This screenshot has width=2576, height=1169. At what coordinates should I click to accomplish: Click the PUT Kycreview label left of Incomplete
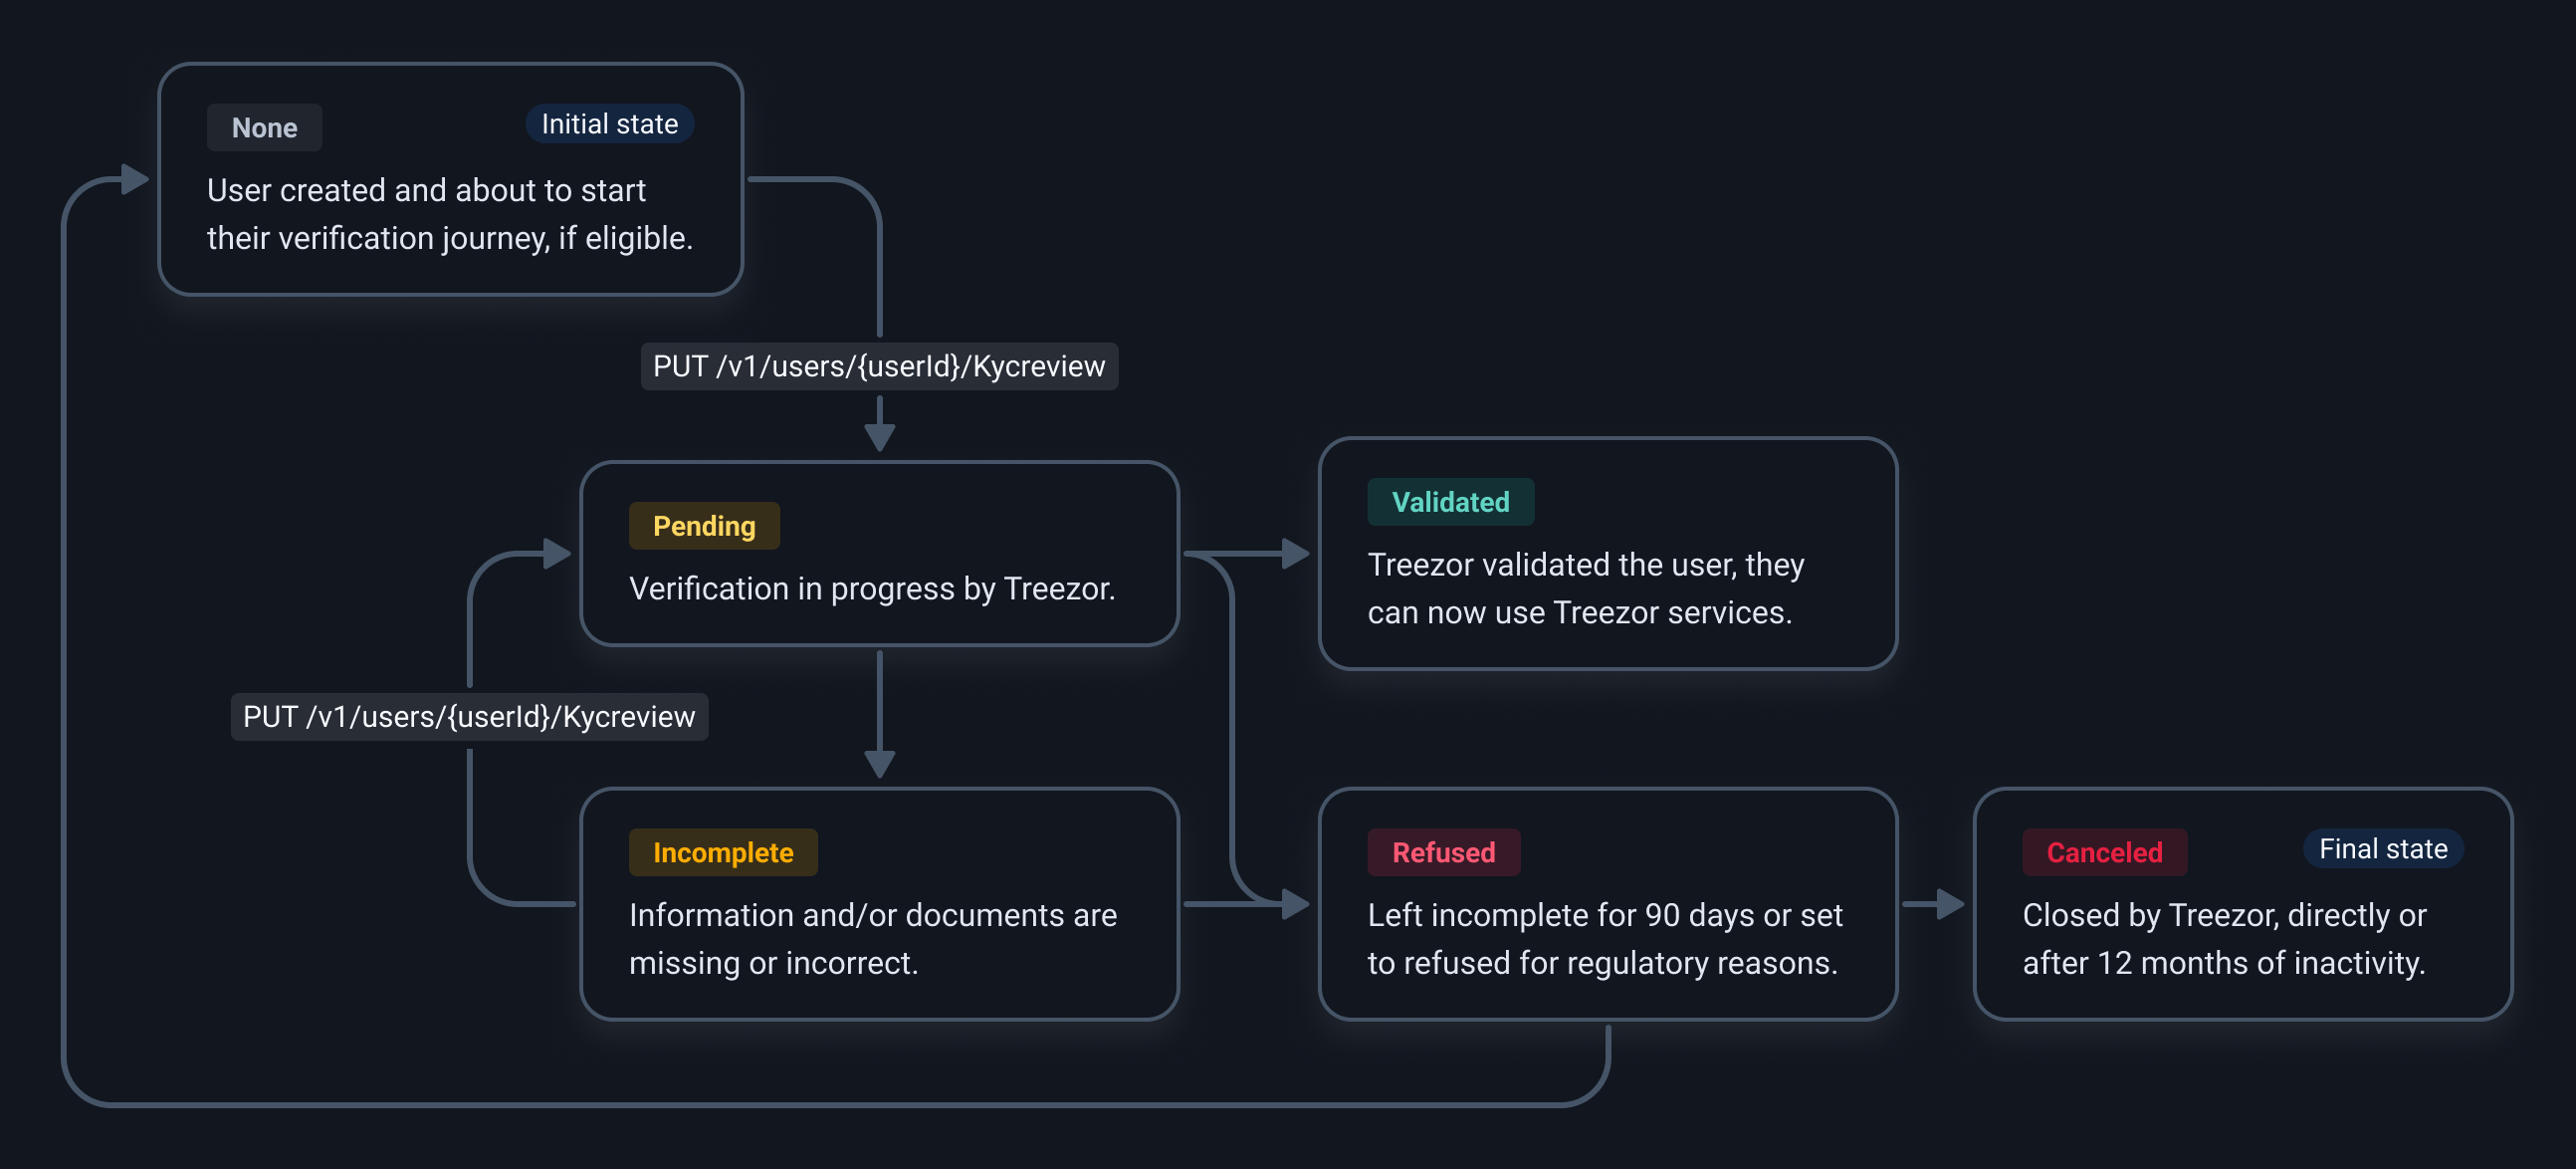[x=469, y=717]
